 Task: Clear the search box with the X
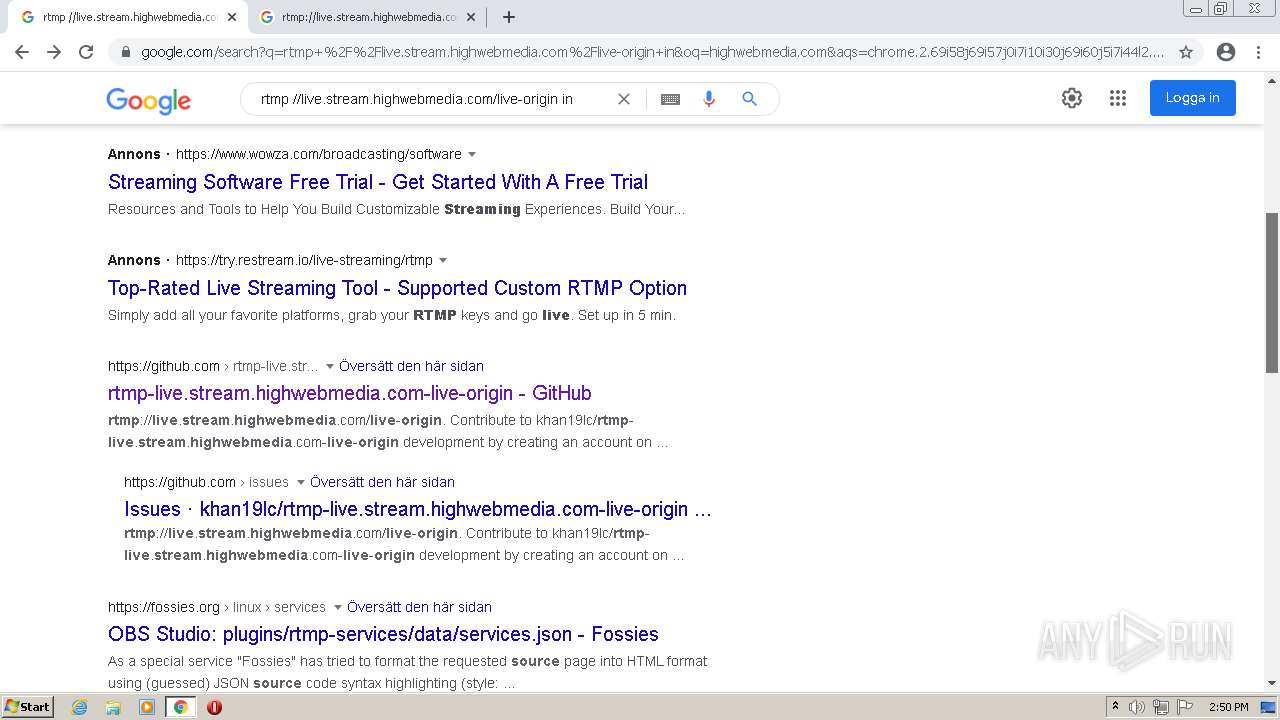[x=624, y=99]
